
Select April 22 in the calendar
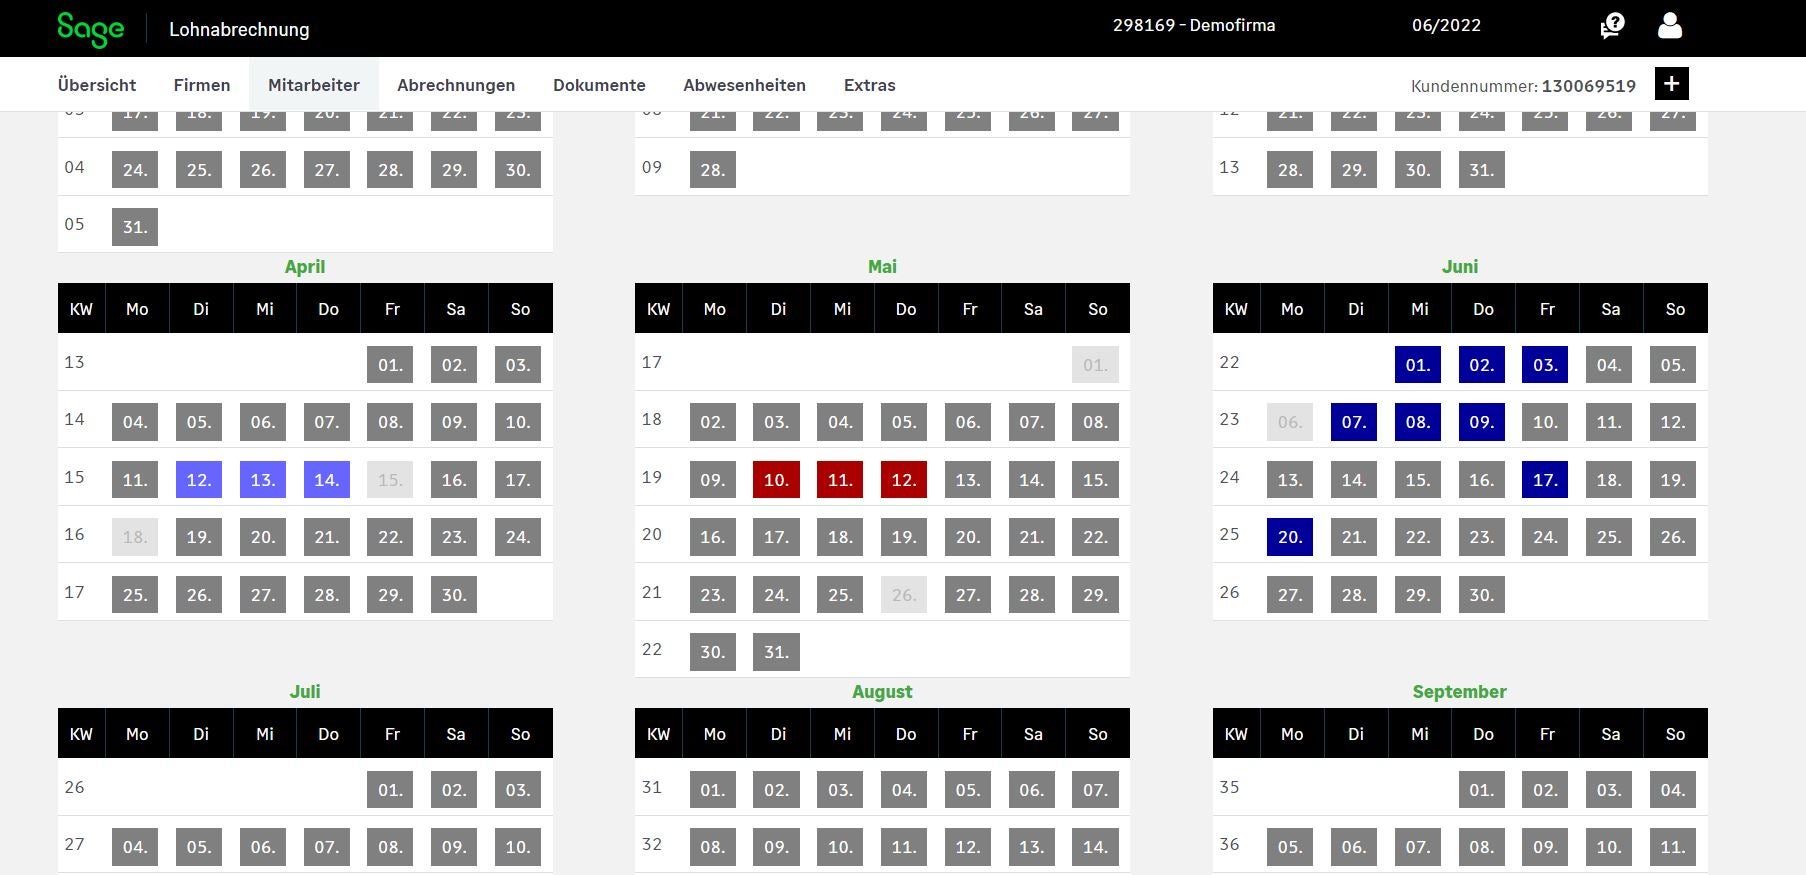point(390,537)
